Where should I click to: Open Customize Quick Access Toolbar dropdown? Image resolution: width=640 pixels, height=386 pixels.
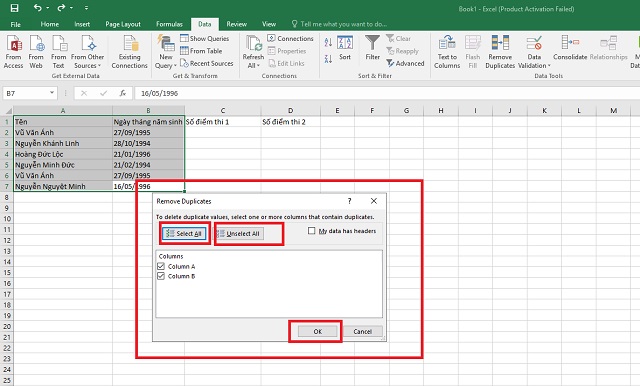[x=87, y=8]
